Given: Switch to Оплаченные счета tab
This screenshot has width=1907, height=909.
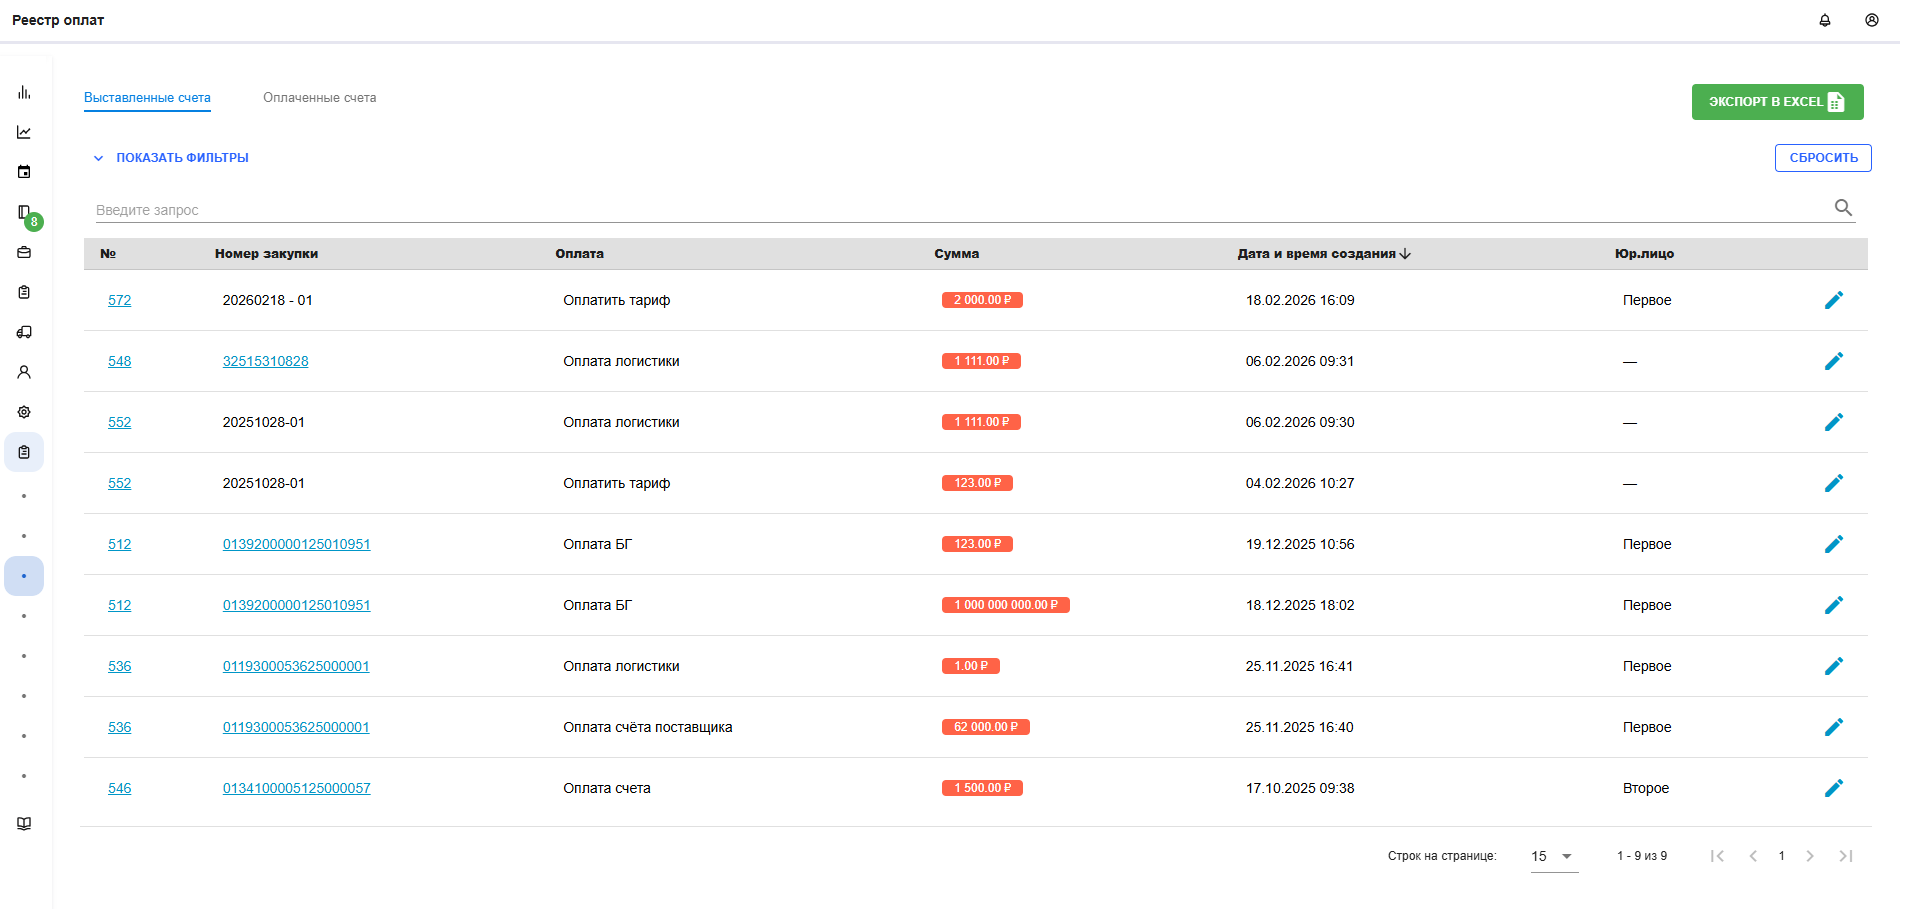Looking at the screenshot, I should [320, 98].
